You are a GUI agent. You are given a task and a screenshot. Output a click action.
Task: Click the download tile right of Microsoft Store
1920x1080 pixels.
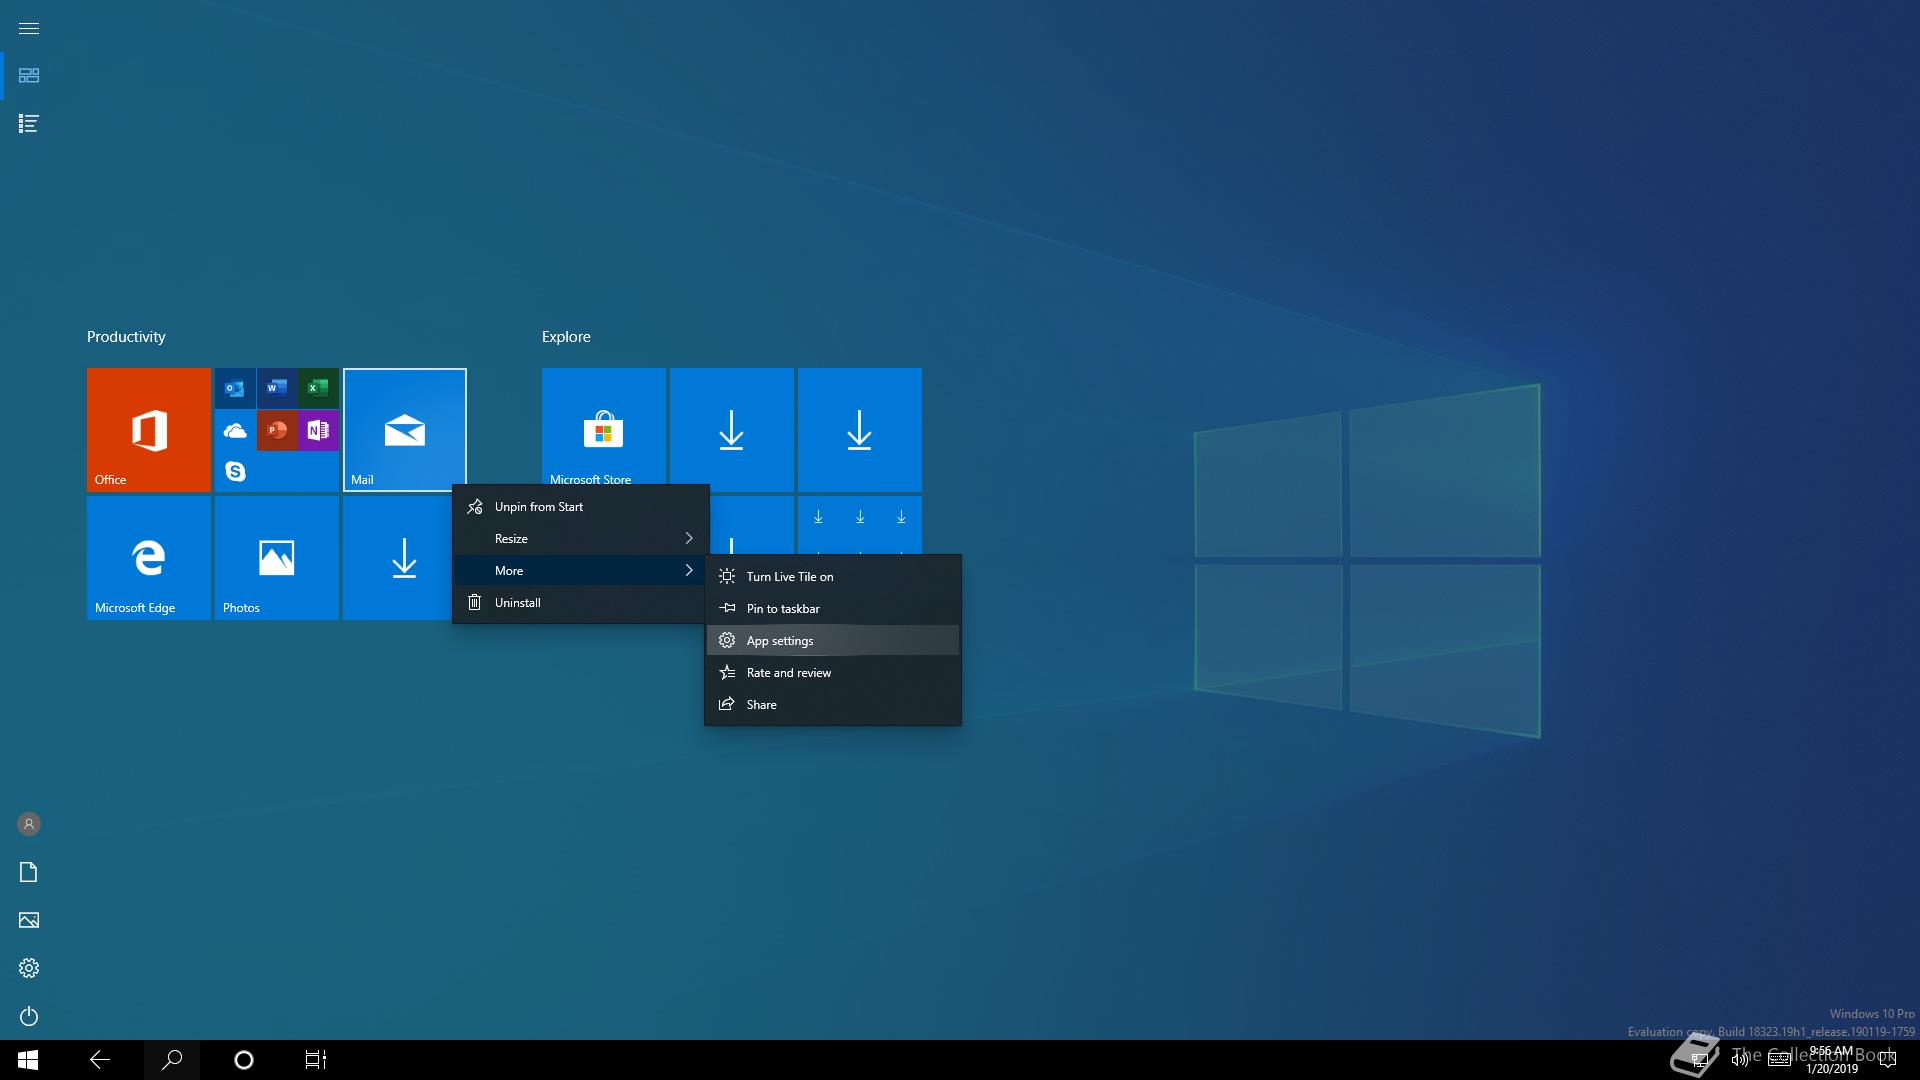coord(732,430)
